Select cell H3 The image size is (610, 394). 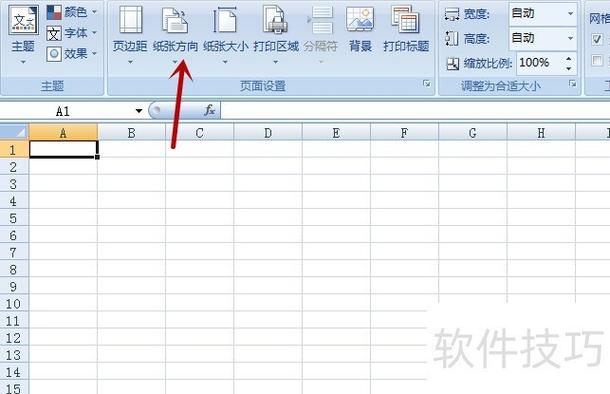pyautogui.click(x=541, y=184)
